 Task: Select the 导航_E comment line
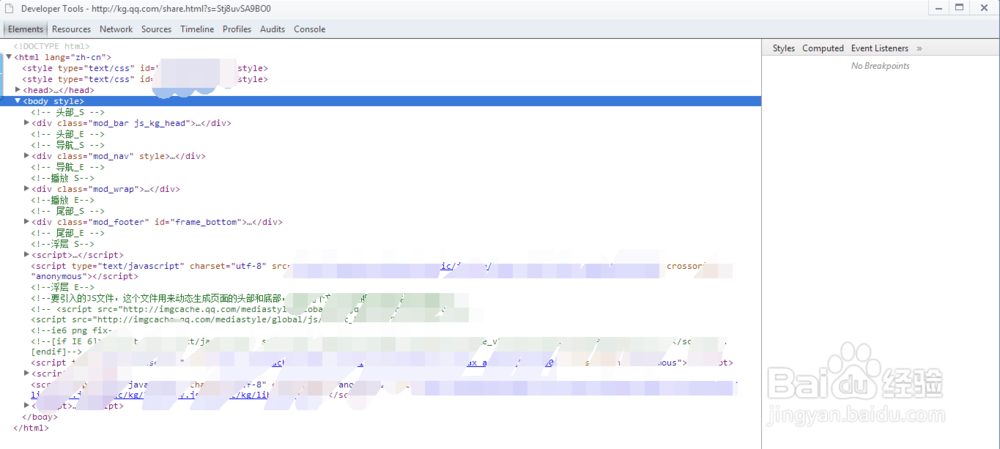(68, 167)
